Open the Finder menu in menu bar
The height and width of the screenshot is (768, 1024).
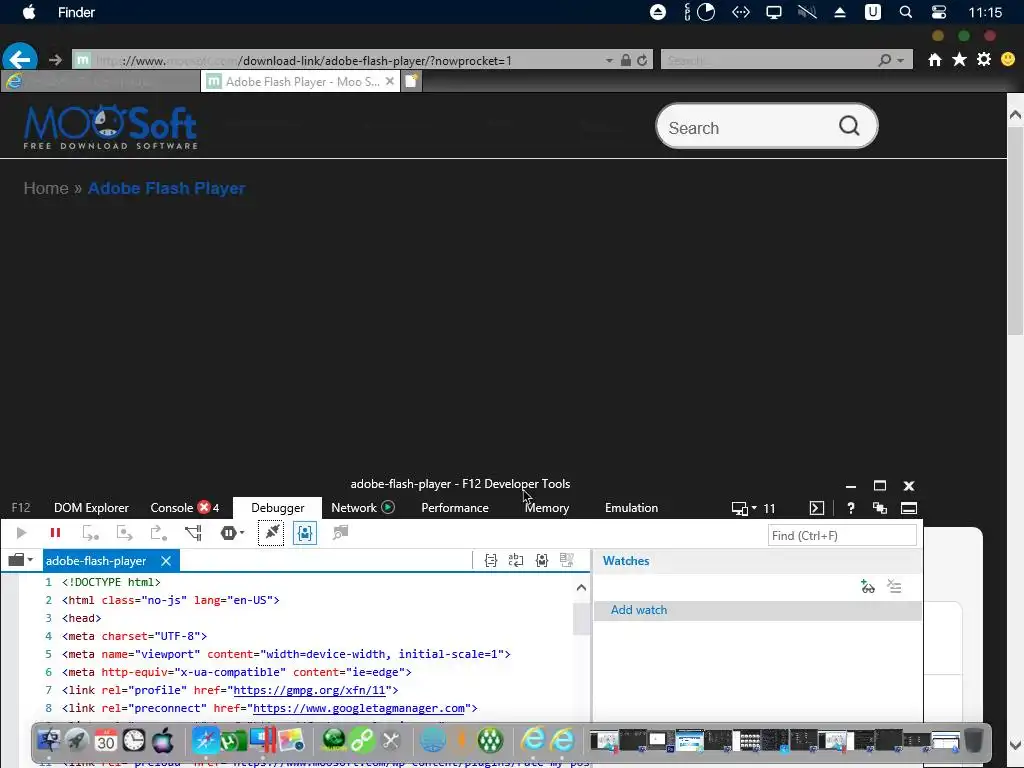tap(76, 12)
